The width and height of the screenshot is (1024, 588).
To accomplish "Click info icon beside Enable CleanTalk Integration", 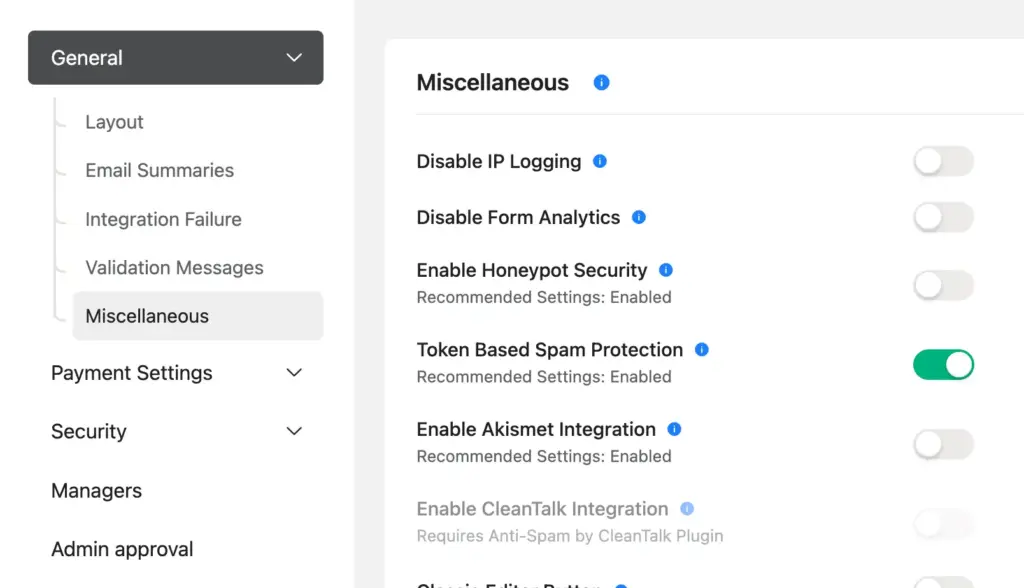I will (x=687, y=509).
